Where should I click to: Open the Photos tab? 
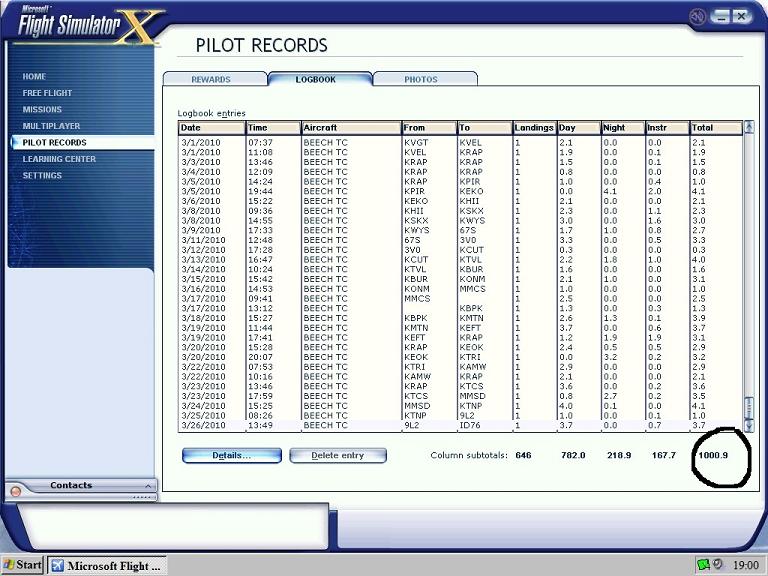420,79
